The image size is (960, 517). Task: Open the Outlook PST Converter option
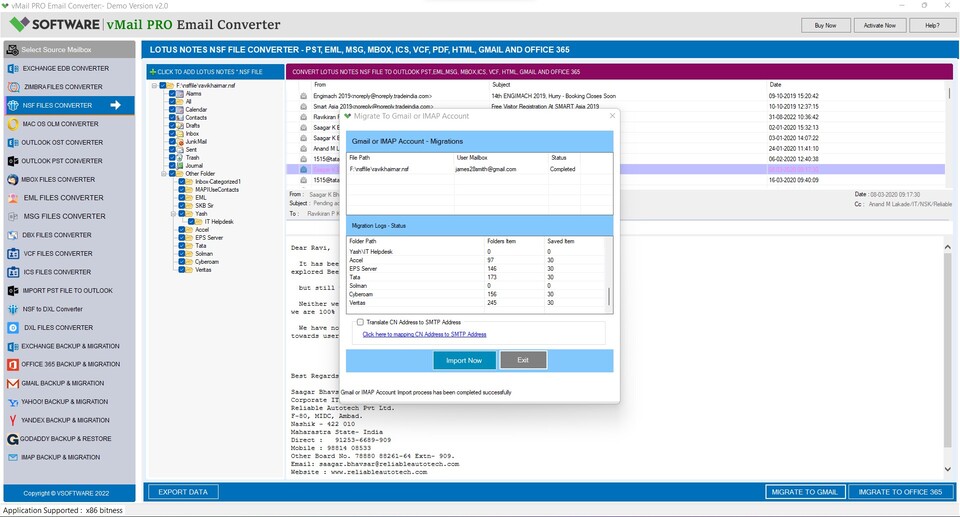point(69,161)
